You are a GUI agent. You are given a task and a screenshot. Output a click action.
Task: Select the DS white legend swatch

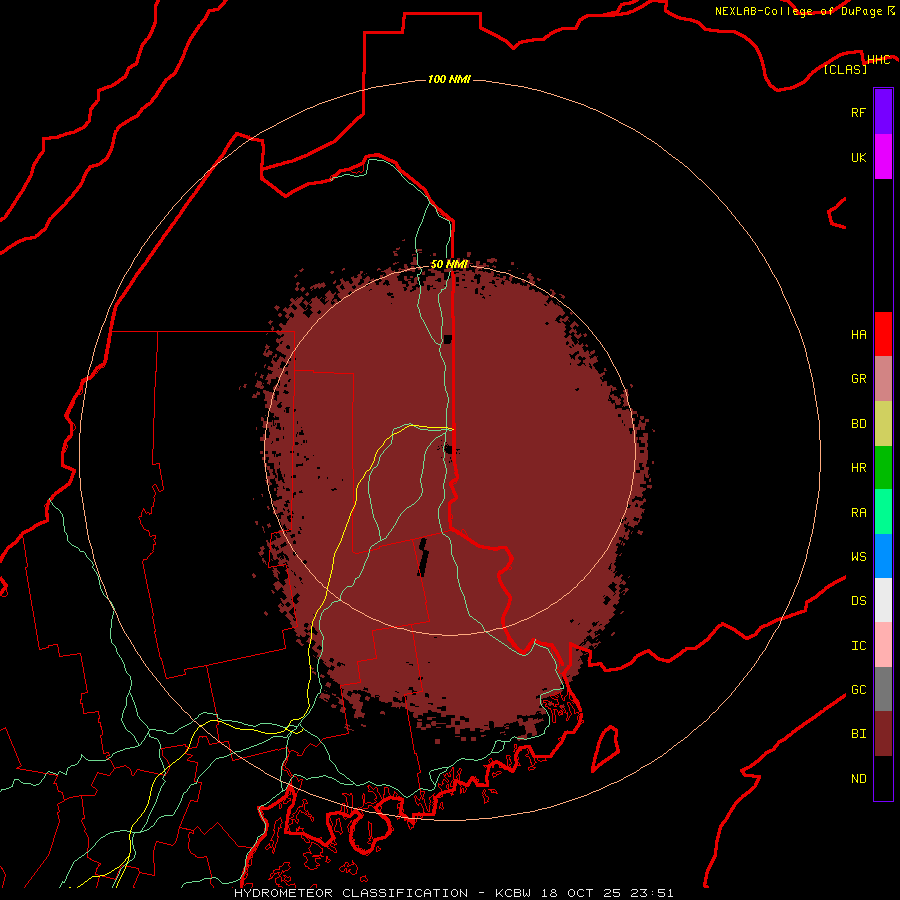[883, 600]
